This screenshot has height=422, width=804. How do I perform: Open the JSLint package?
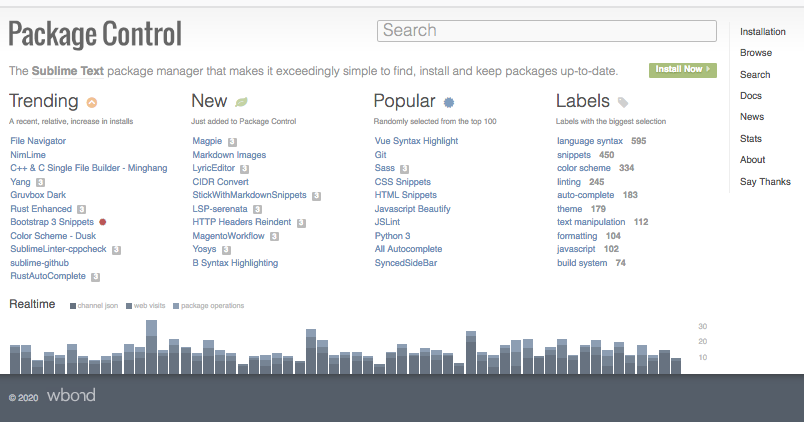(387, 222)
